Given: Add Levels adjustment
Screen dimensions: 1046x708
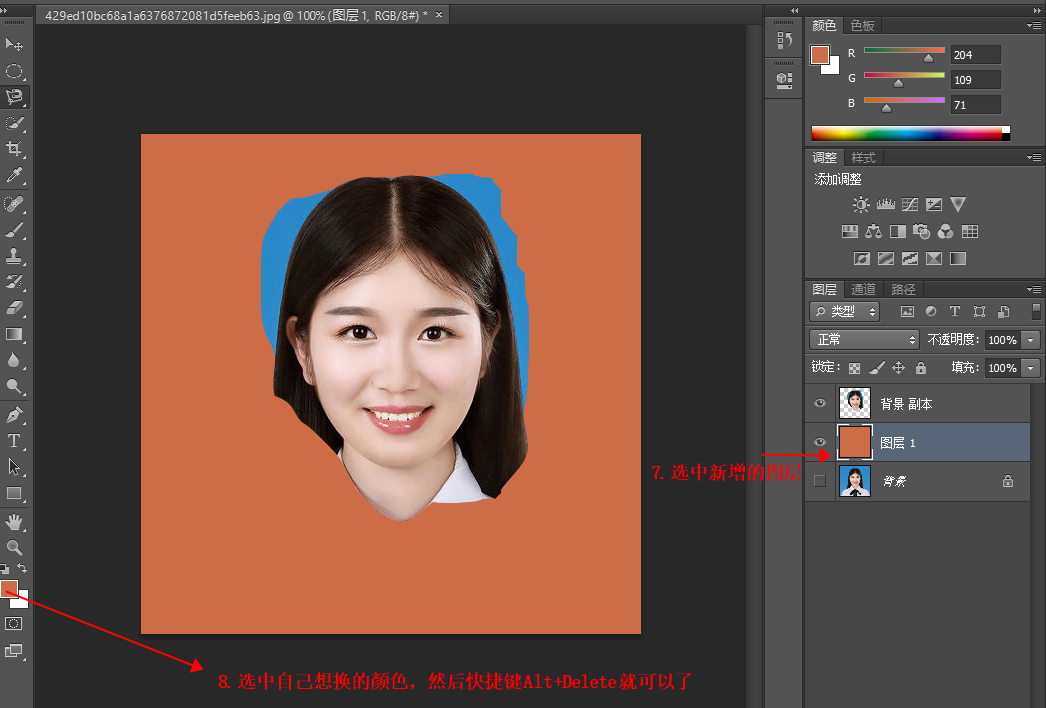Looking at the screenshot, I should (886, 204).
